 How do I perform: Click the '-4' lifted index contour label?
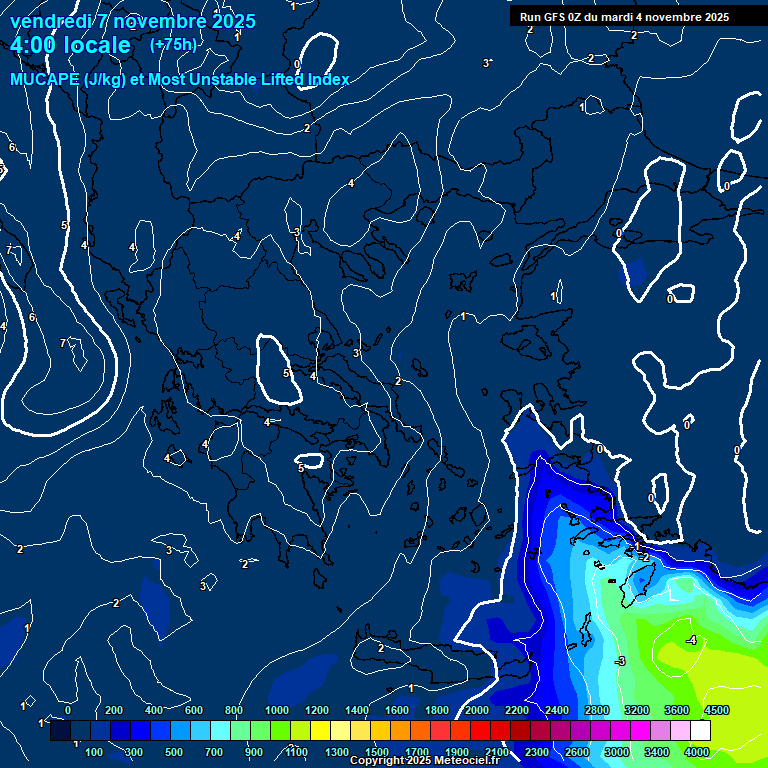(x=691, y=640)
